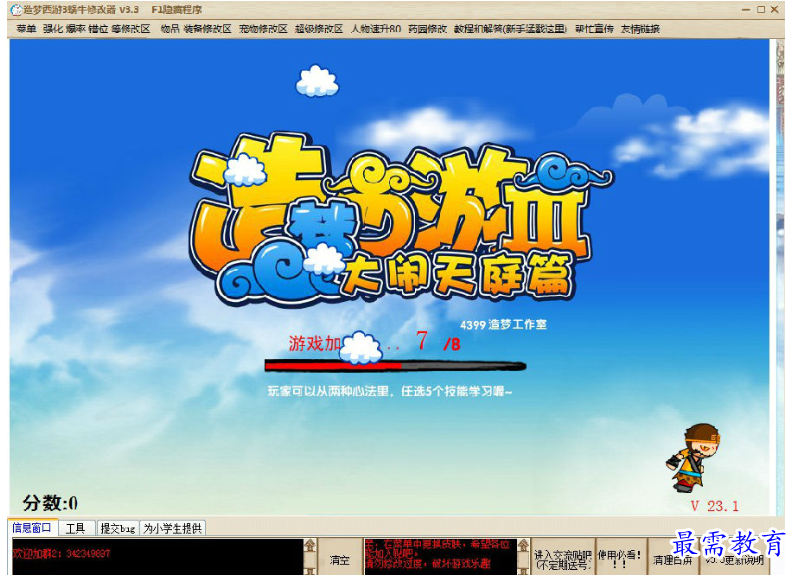Click the game loading progress bar
This screenshot has height=575, width=794.
pyautogui.click(x=395, y=365)
